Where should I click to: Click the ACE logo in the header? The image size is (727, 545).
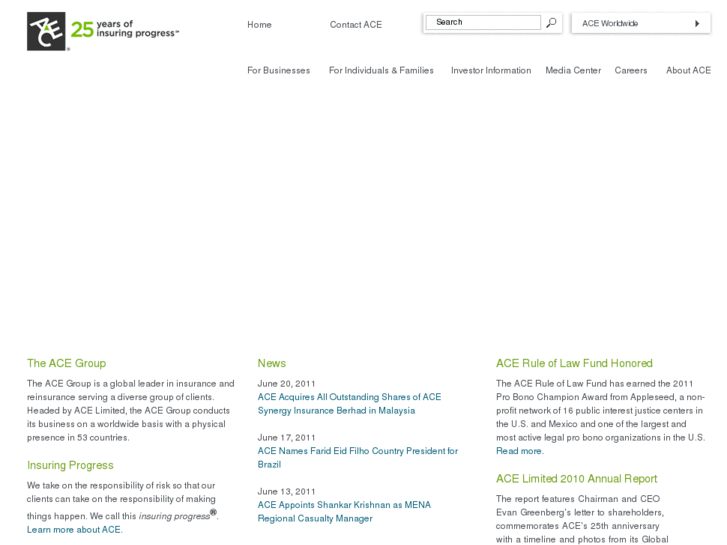46,31
